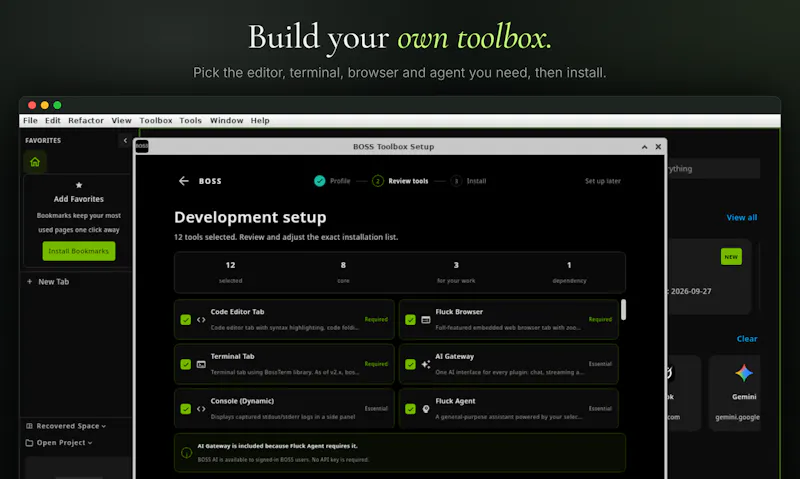Click the Code Editor Tab code-brackets icon
Screen dimensions: 800x479
tap(201, 320)
